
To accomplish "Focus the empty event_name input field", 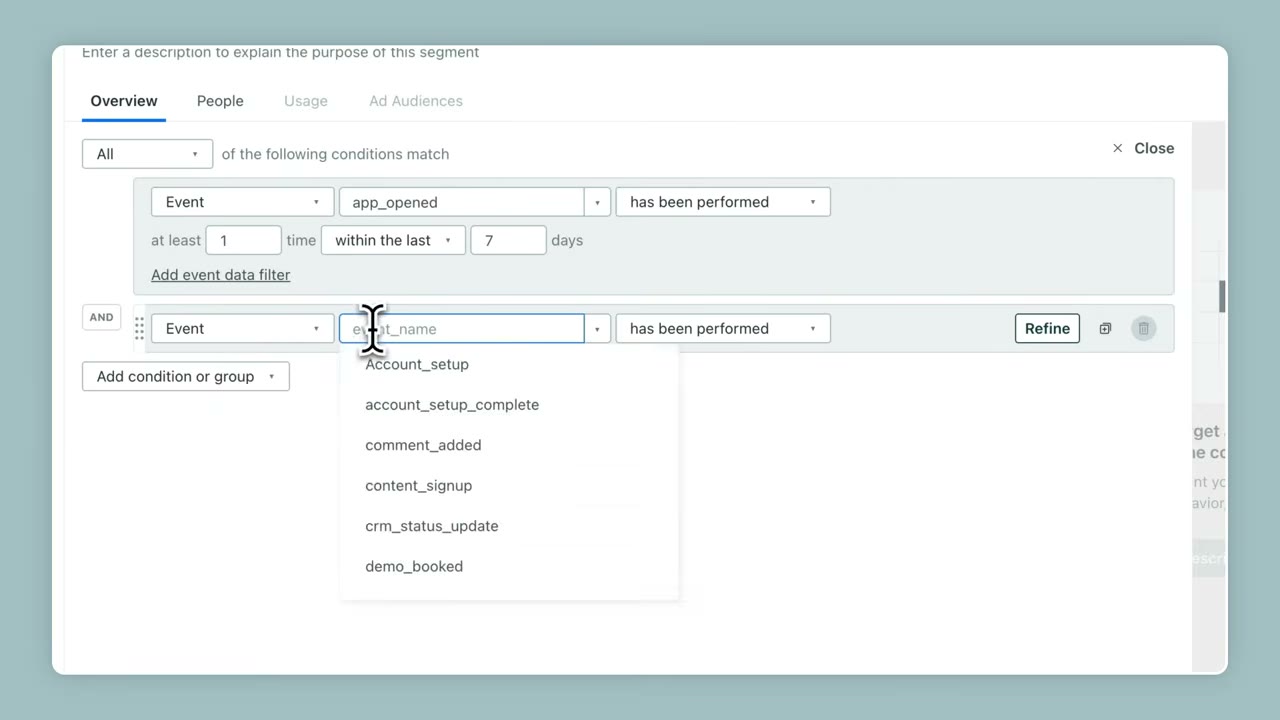I will [462, 329].
